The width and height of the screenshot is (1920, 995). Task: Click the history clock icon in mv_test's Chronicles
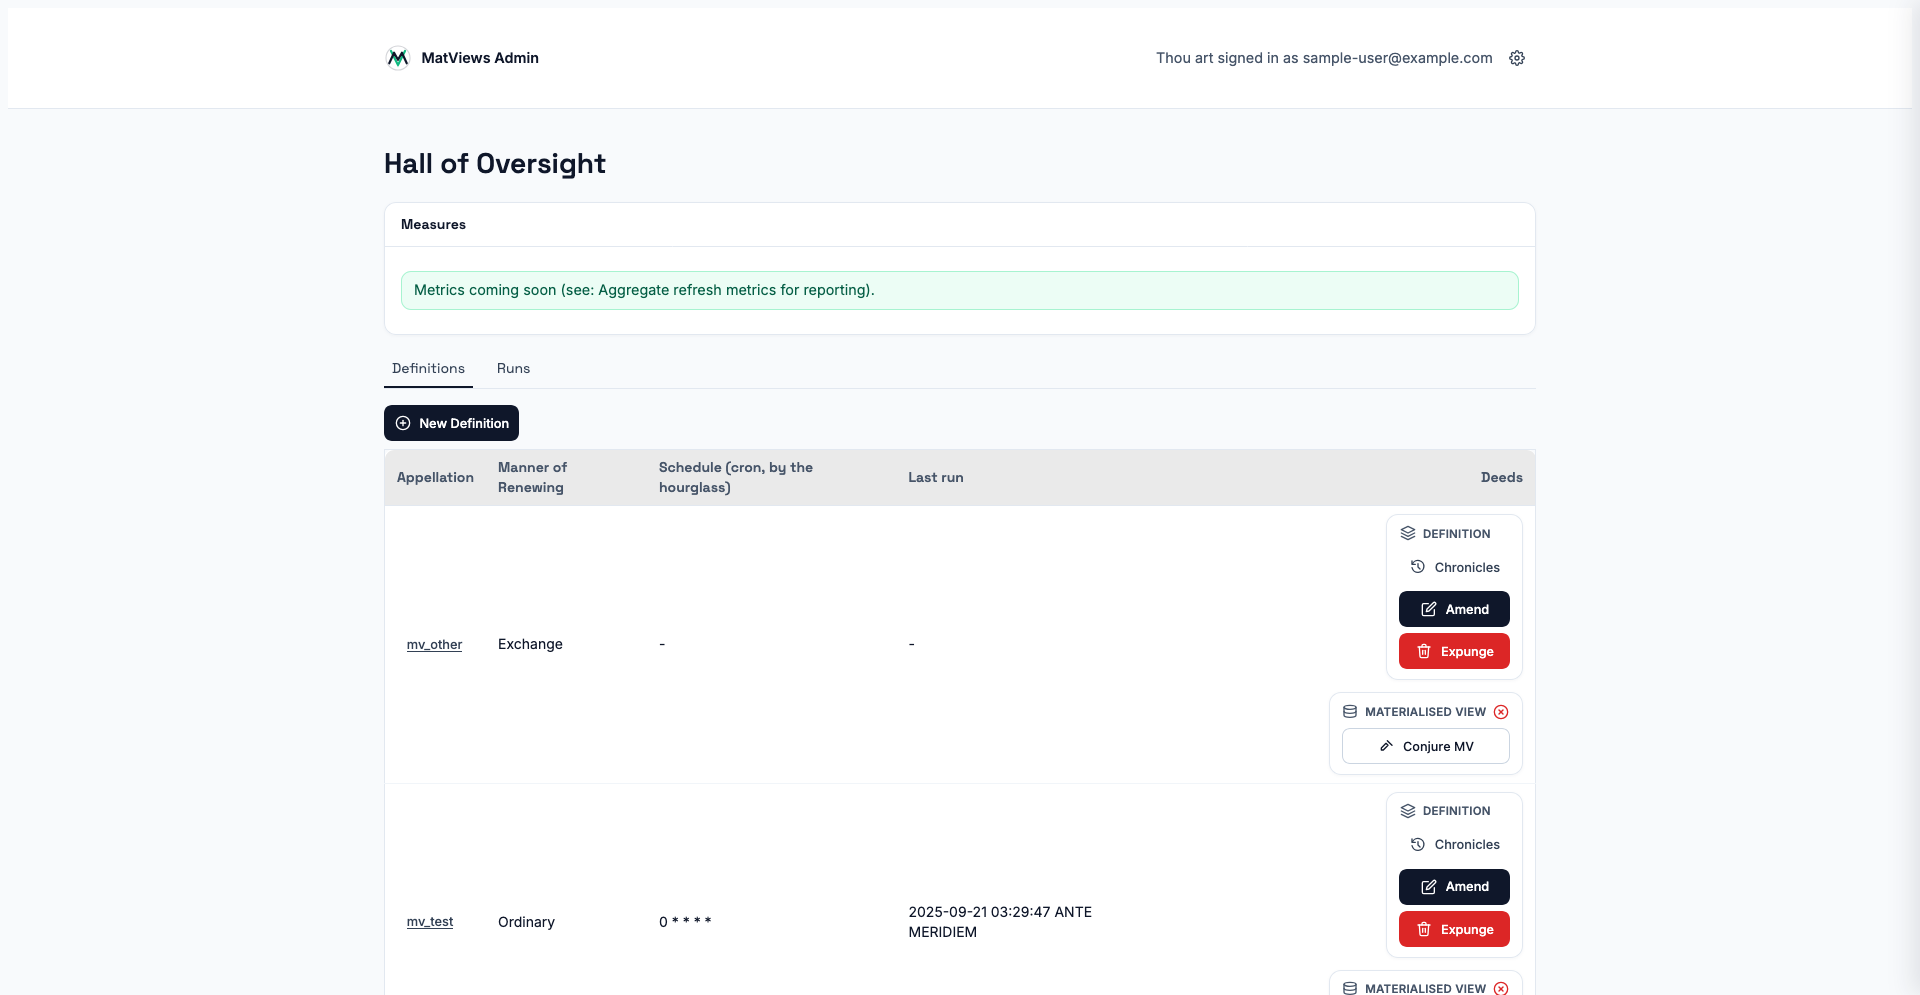click(x=1418, y=845)
